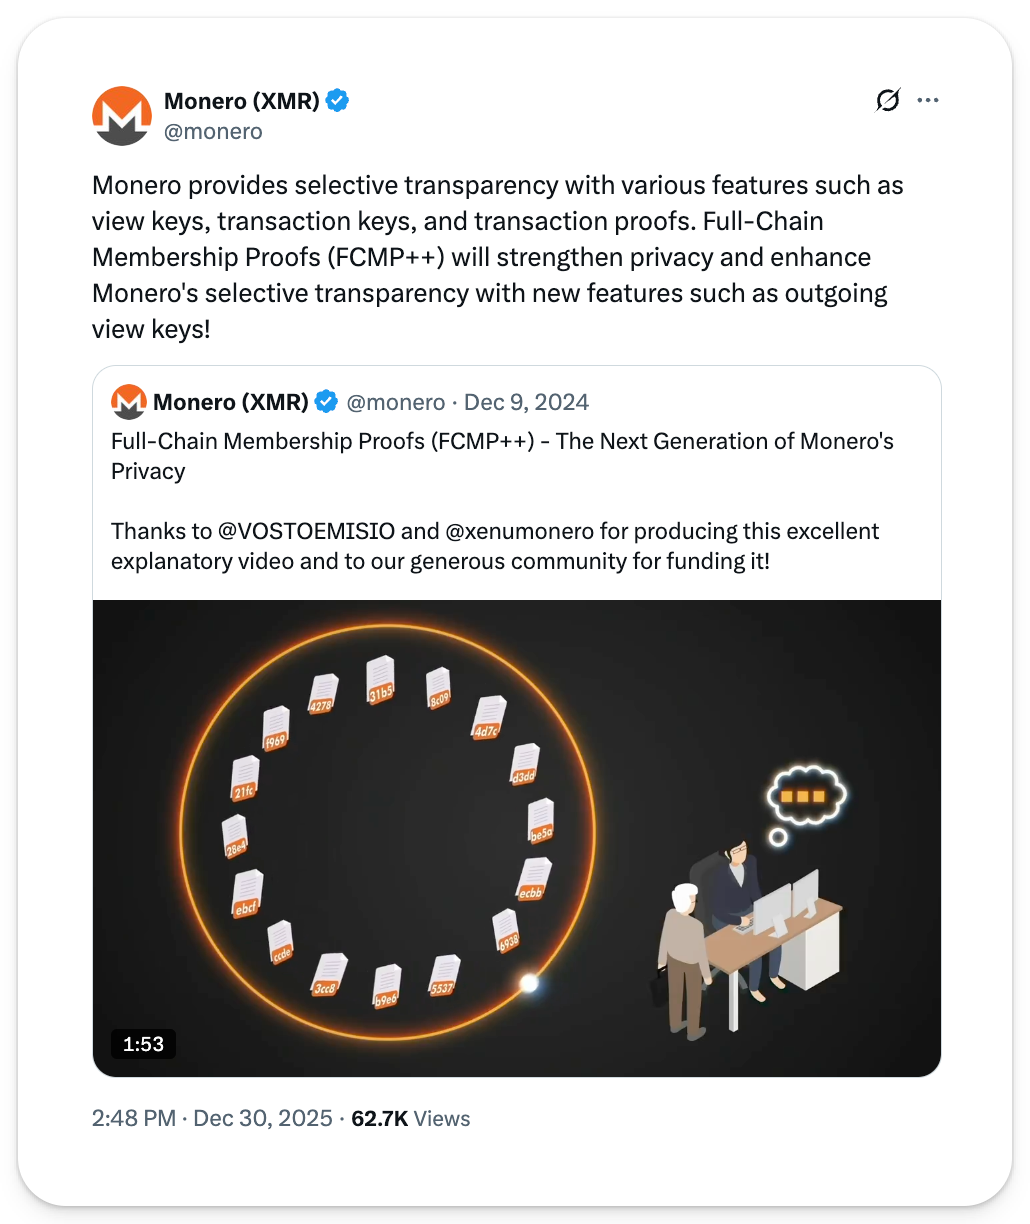Click the 62.7K Views count
The height and width of the screenshot is (1224, 1030).
[x=410, y=1118]
